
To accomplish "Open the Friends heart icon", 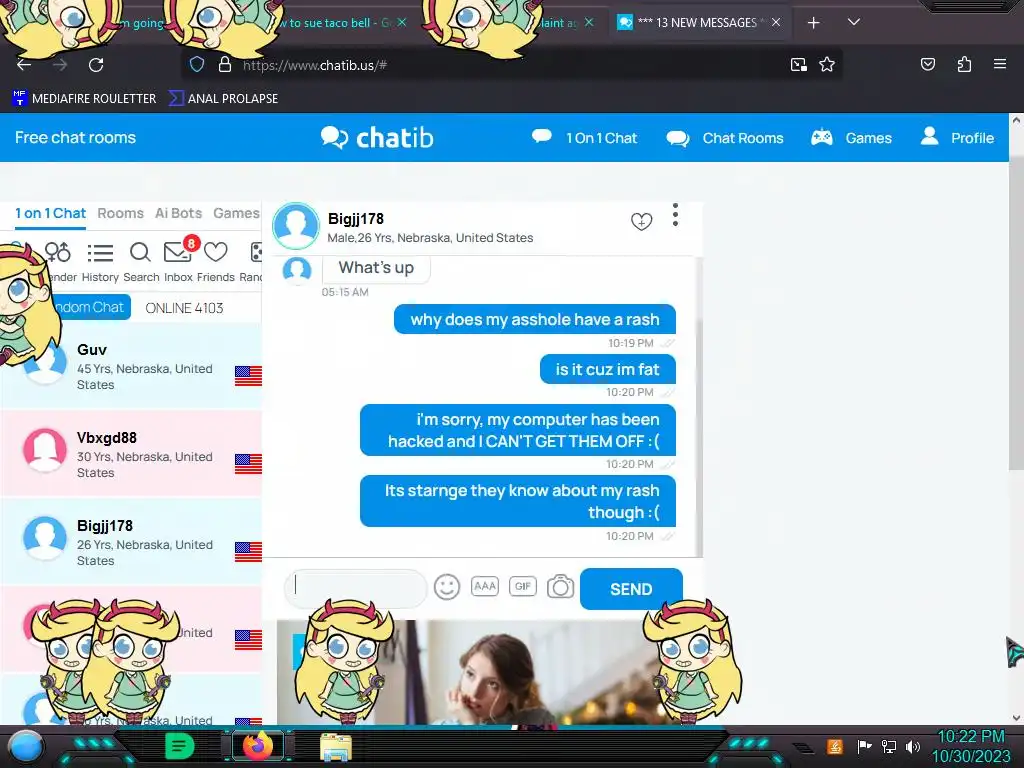I will [x=216, y=262].
